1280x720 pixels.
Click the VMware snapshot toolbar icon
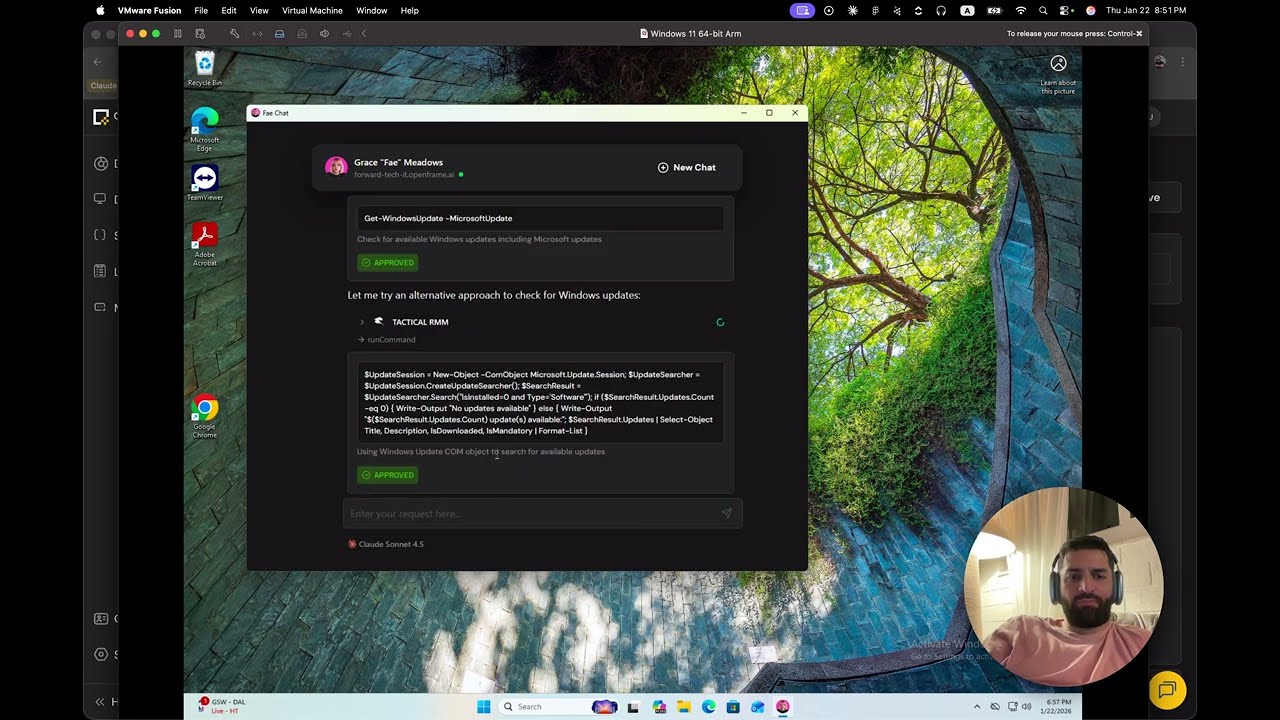[x=200, y=34]
